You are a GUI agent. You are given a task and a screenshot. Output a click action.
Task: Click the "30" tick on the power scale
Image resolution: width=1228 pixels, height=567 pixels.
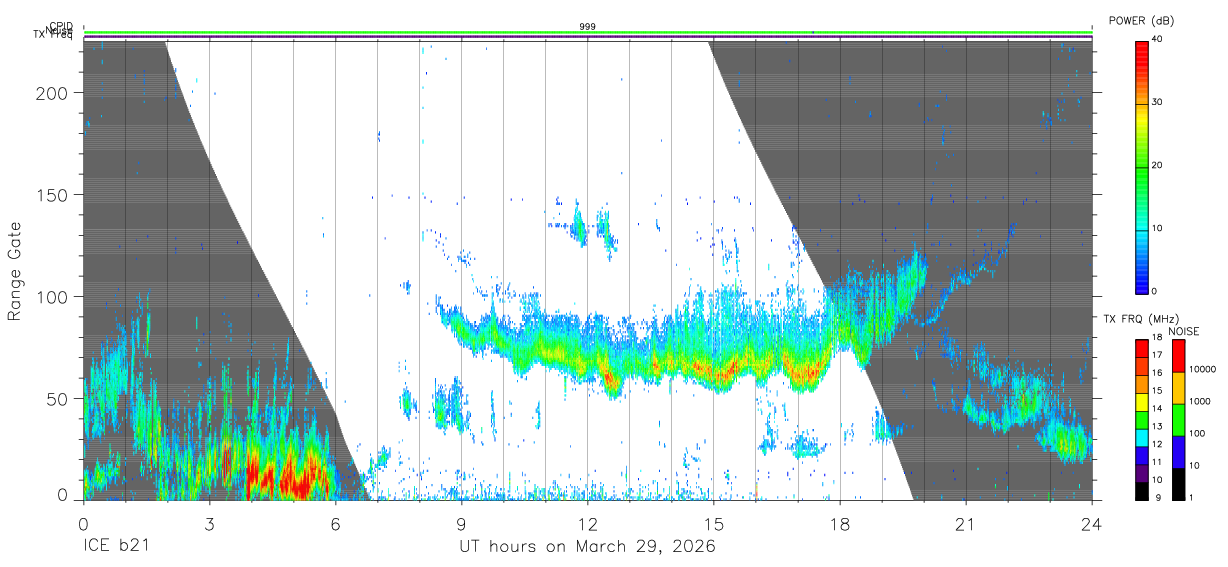[x=1158, y=102]
